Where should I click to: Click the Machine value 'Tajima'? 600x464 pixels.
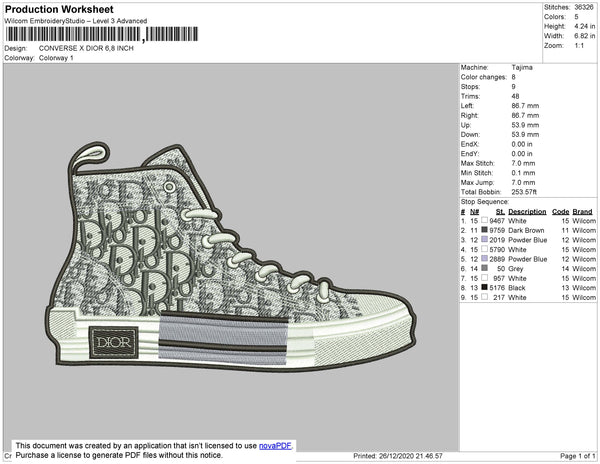pyautogui.click(x=522, y=67)
